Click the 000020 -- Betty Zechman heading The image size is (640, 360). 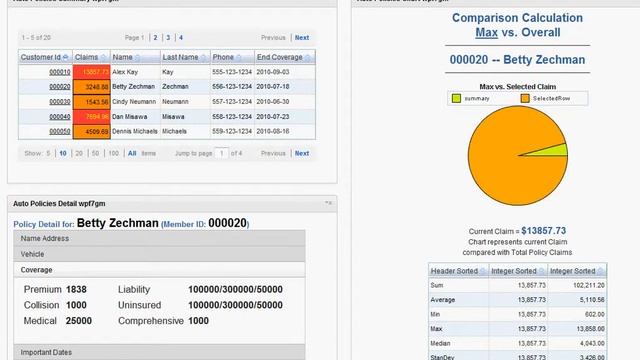point(517,60)
